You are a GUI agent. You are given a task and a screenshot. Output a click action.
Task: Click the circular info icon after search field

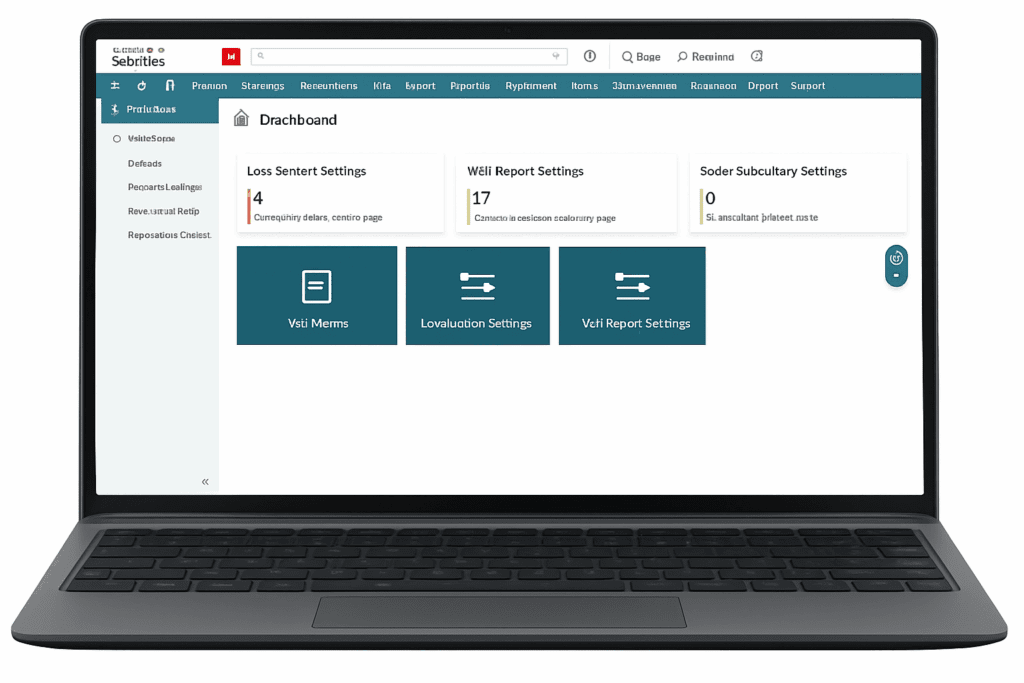[x=590, y=57]
